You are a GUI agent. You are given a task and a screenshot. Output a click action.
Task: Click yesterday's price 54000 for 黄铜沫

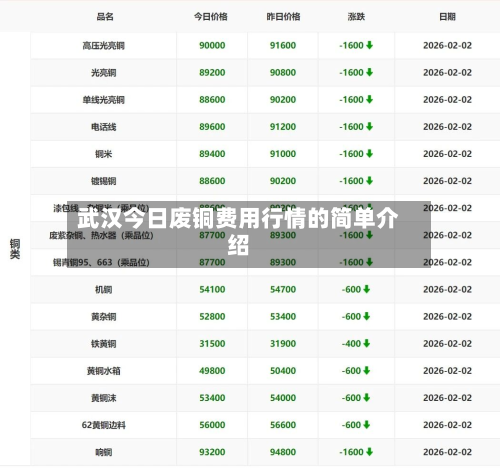283,398
